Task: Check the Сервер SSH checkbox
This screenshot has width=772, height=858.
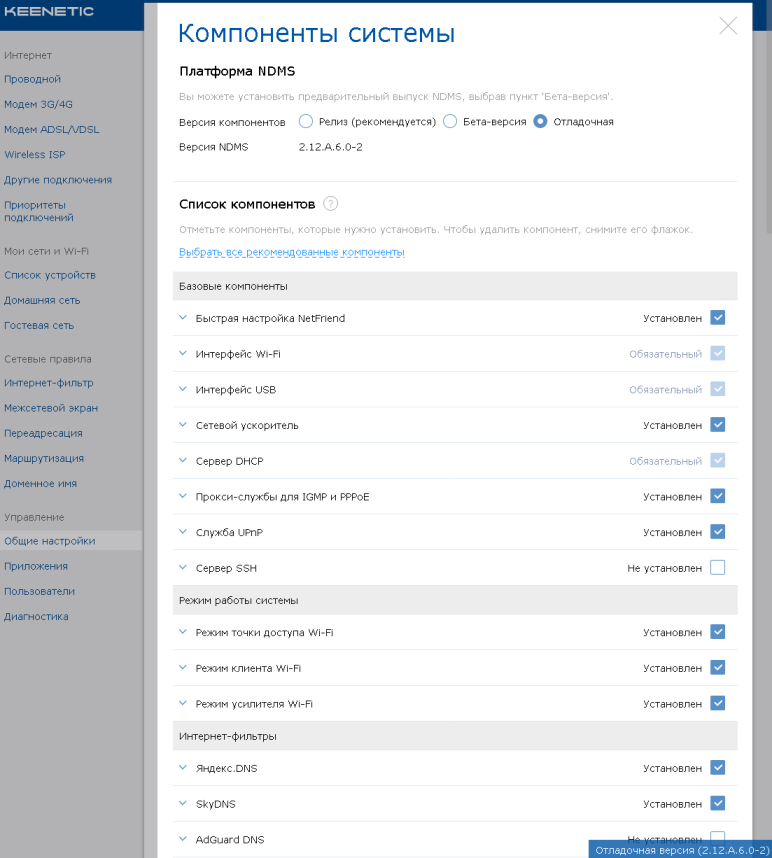Action: (717, 567)
